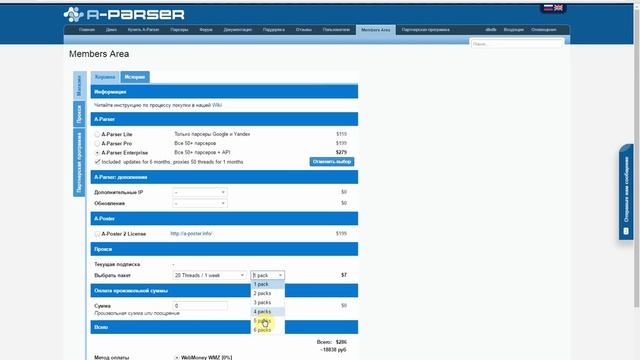The image size is (640, 360).
Task: Click the Отменить выбор button
Action: (x=332, y=162)
